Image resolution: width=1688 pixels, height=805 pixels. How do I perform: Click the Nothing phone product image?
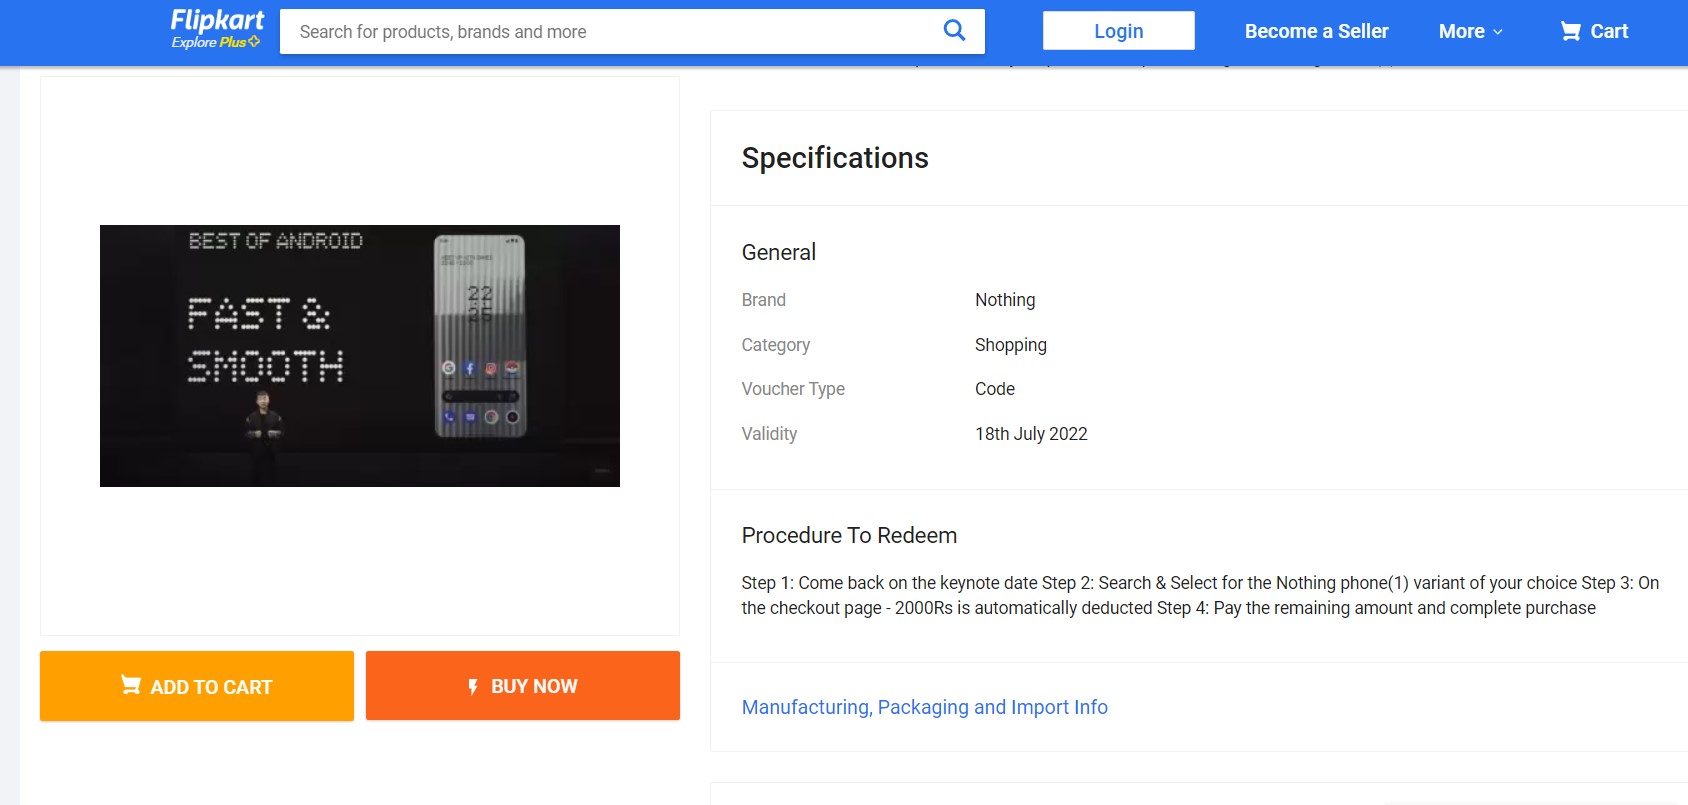click(360, 356)
